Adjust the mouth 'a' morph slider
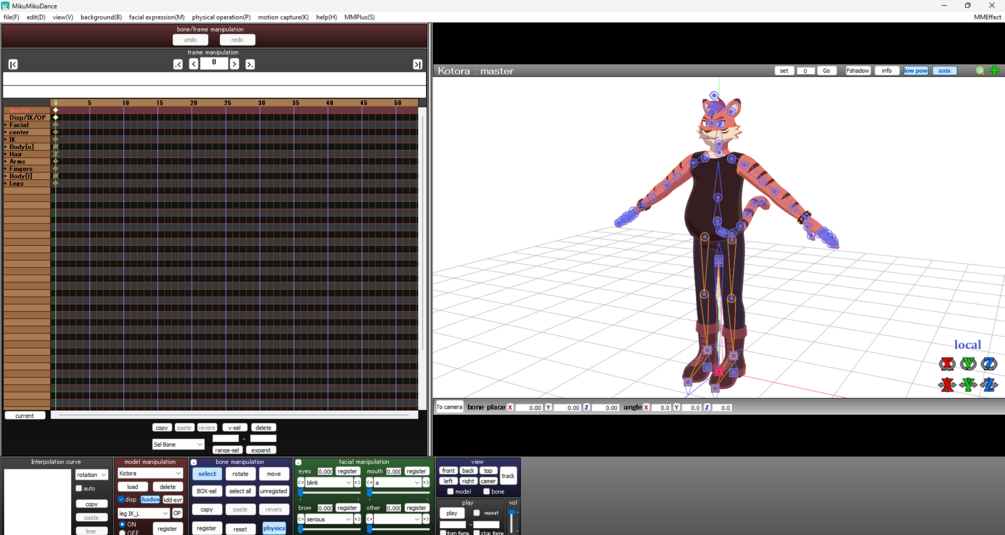Screen dimensions: 1005x535 click(x=397, y=493)
